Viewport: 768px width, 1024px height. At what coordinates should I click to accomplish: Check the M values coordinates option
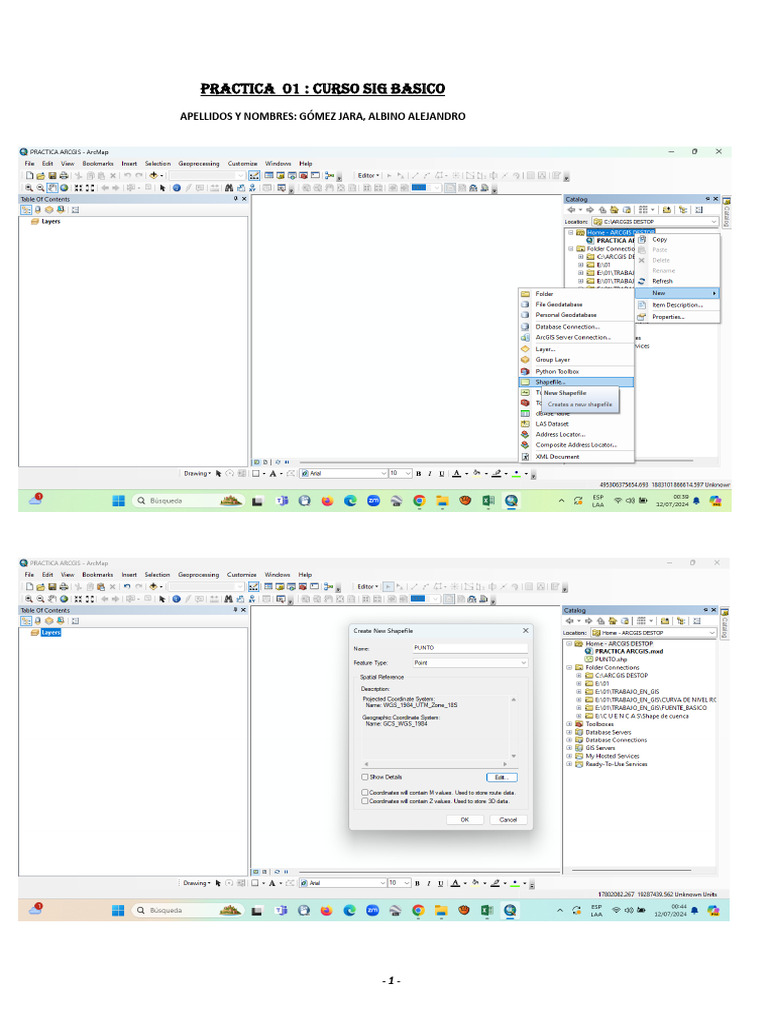pyautogui.click(x=365, y=791)
